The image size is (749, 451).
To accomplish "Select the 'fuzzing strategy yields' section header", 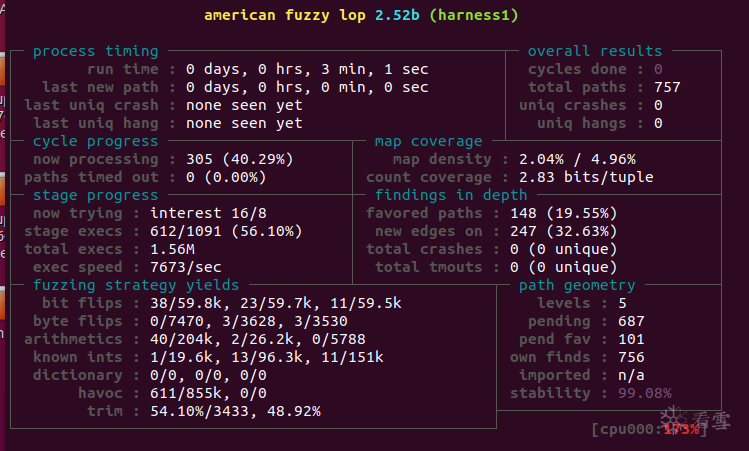I will [x=136, y=285].
